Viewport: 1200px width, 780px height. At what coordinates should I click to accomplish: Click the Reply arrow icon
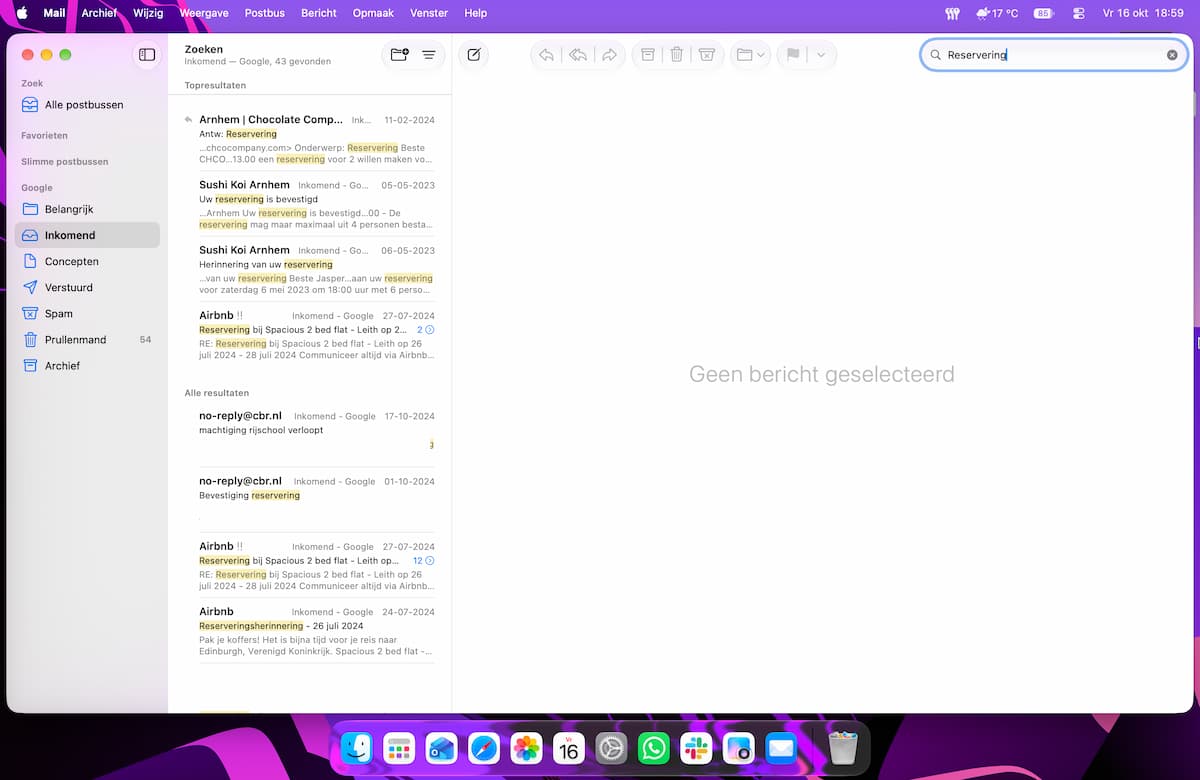(546, 55)
